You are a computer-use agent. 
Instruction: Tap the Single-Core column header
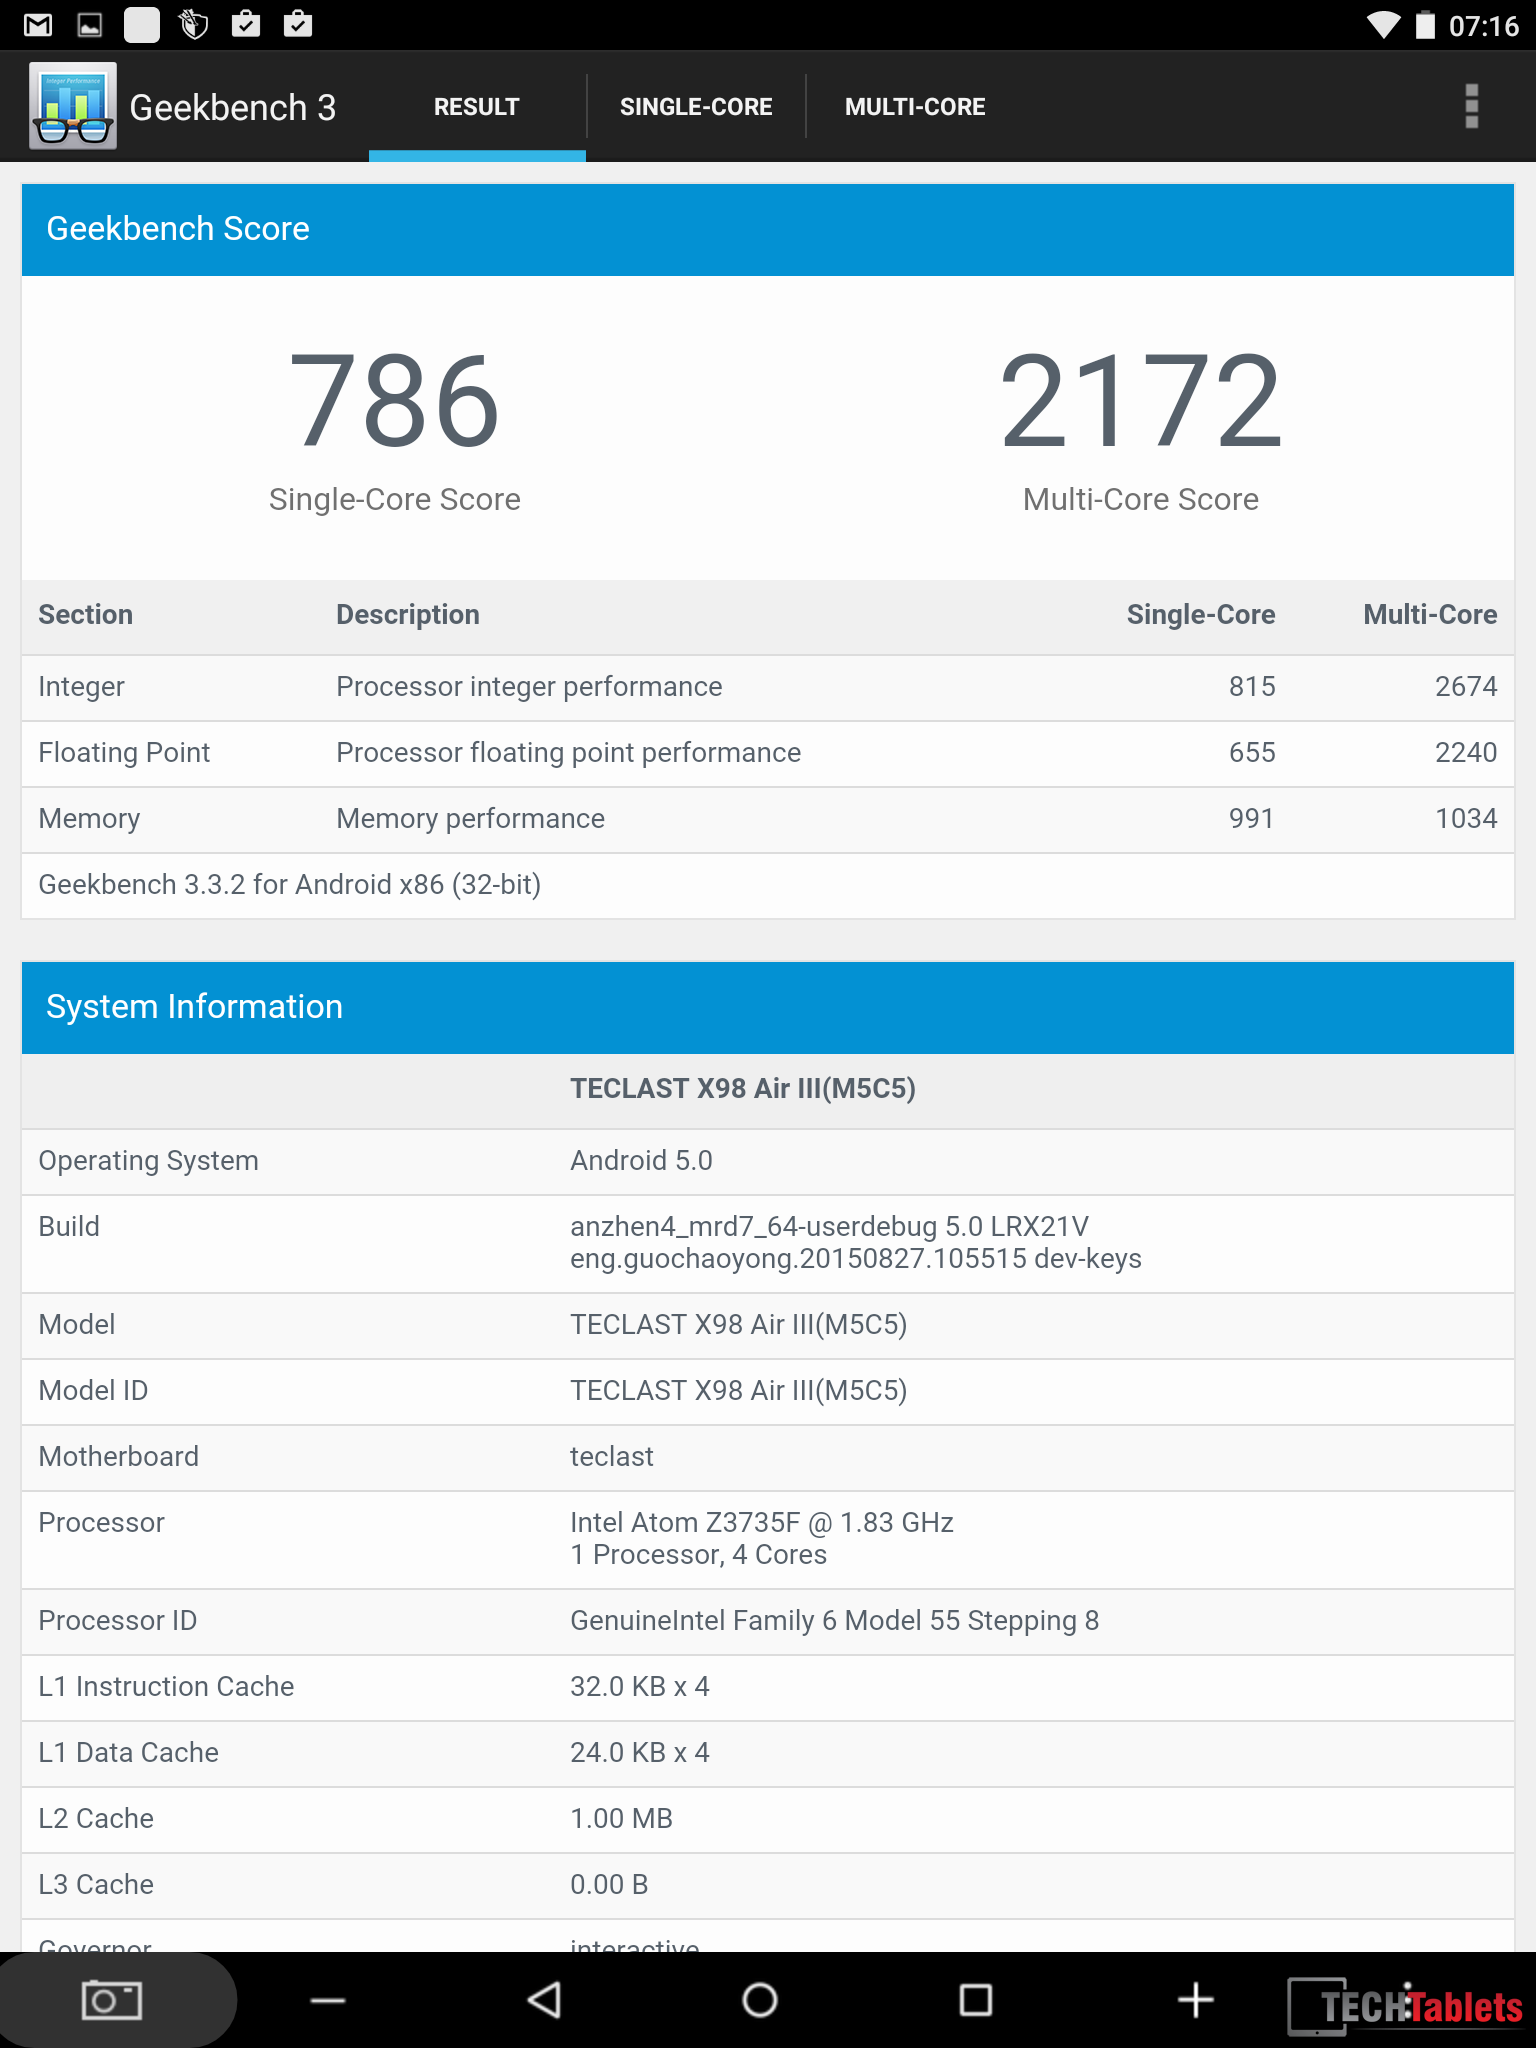(1201, 614)
